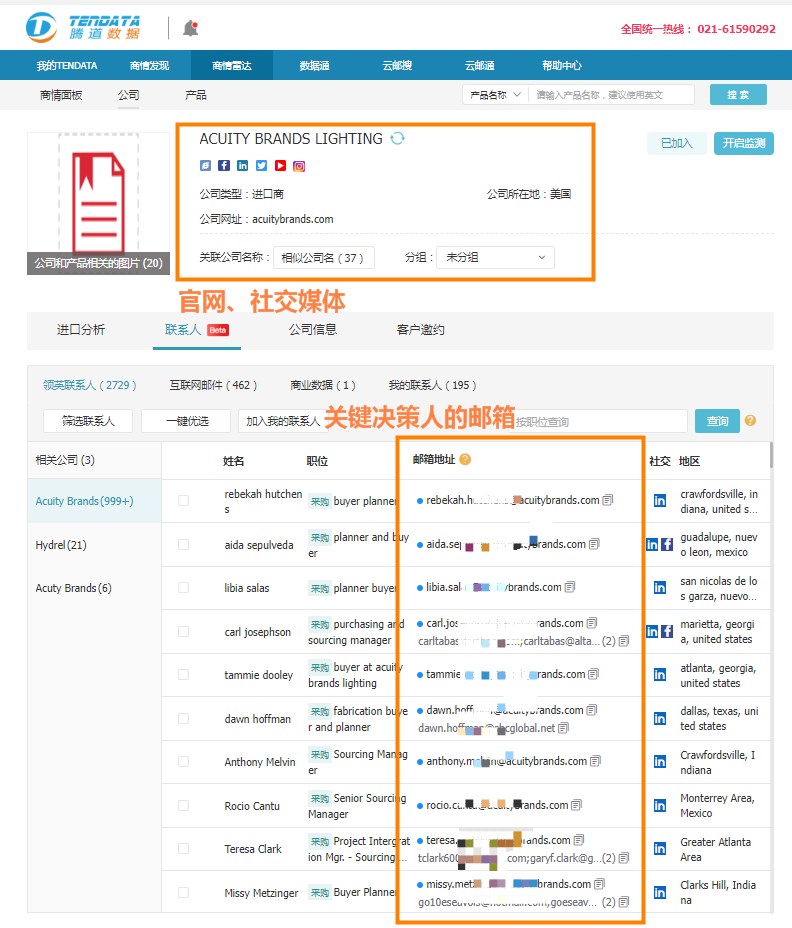The width and height of the screenshot is (792, 928).
Task: Open LinkedIn profile of Teresa Clark
Action: click(659, 849)
